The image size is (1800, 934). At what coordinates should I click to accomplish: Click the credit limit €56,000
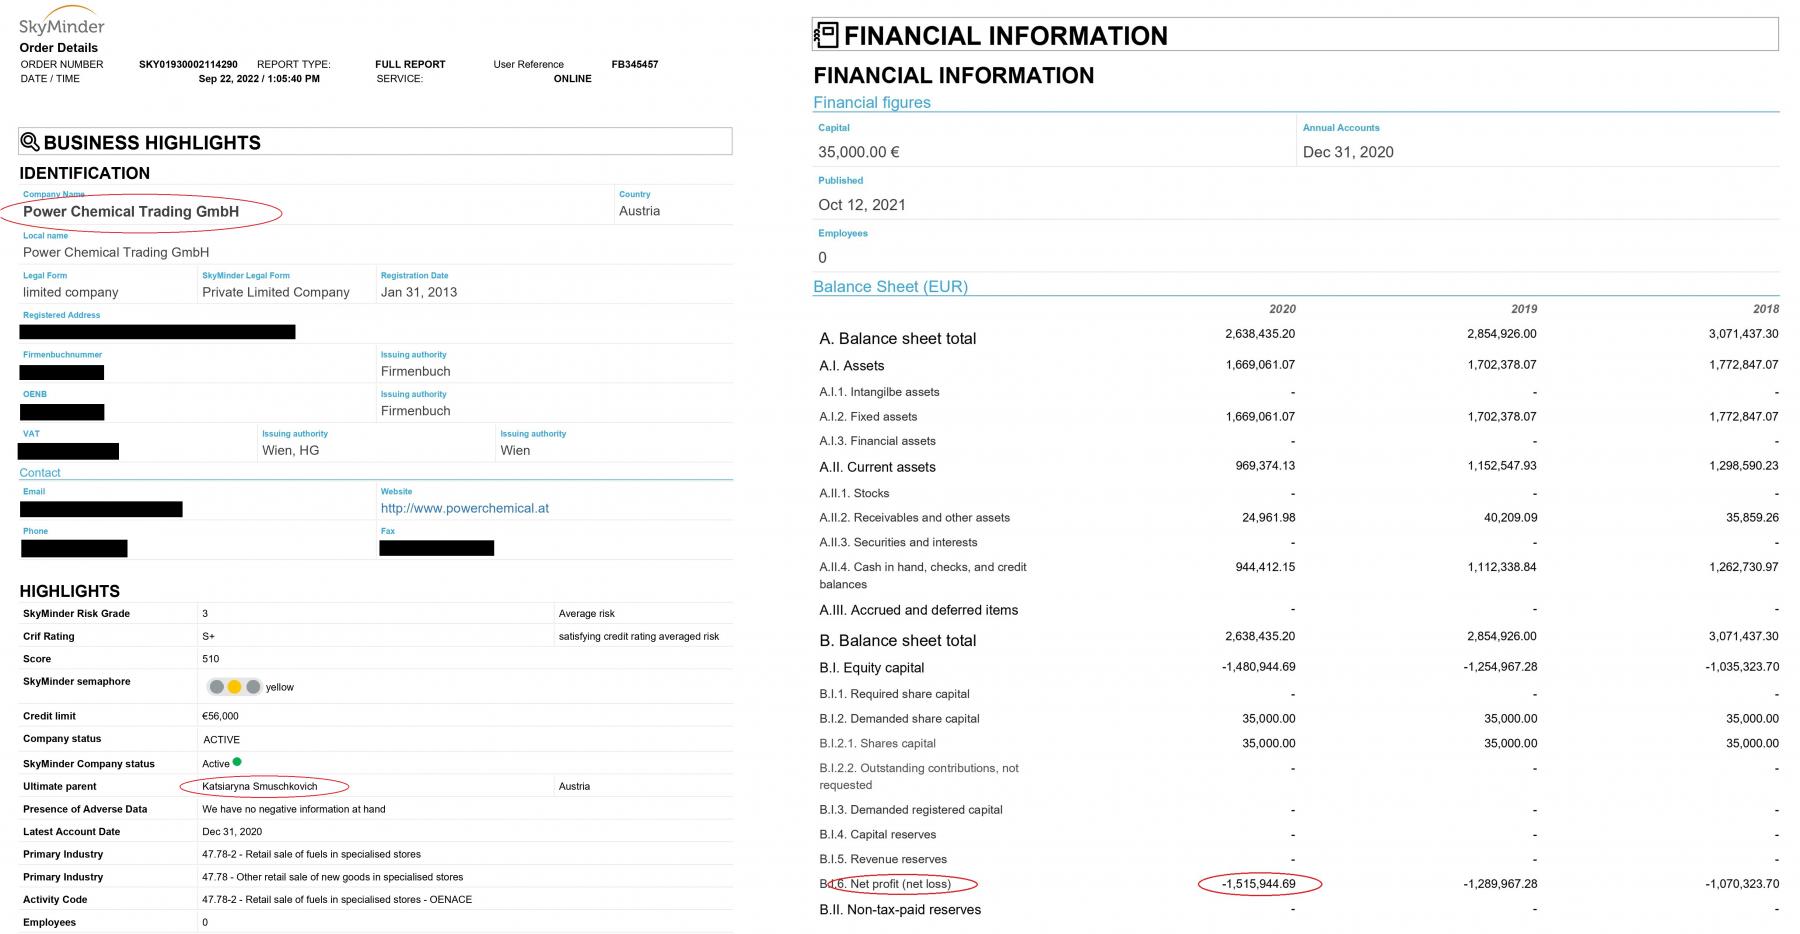point(220,716)
